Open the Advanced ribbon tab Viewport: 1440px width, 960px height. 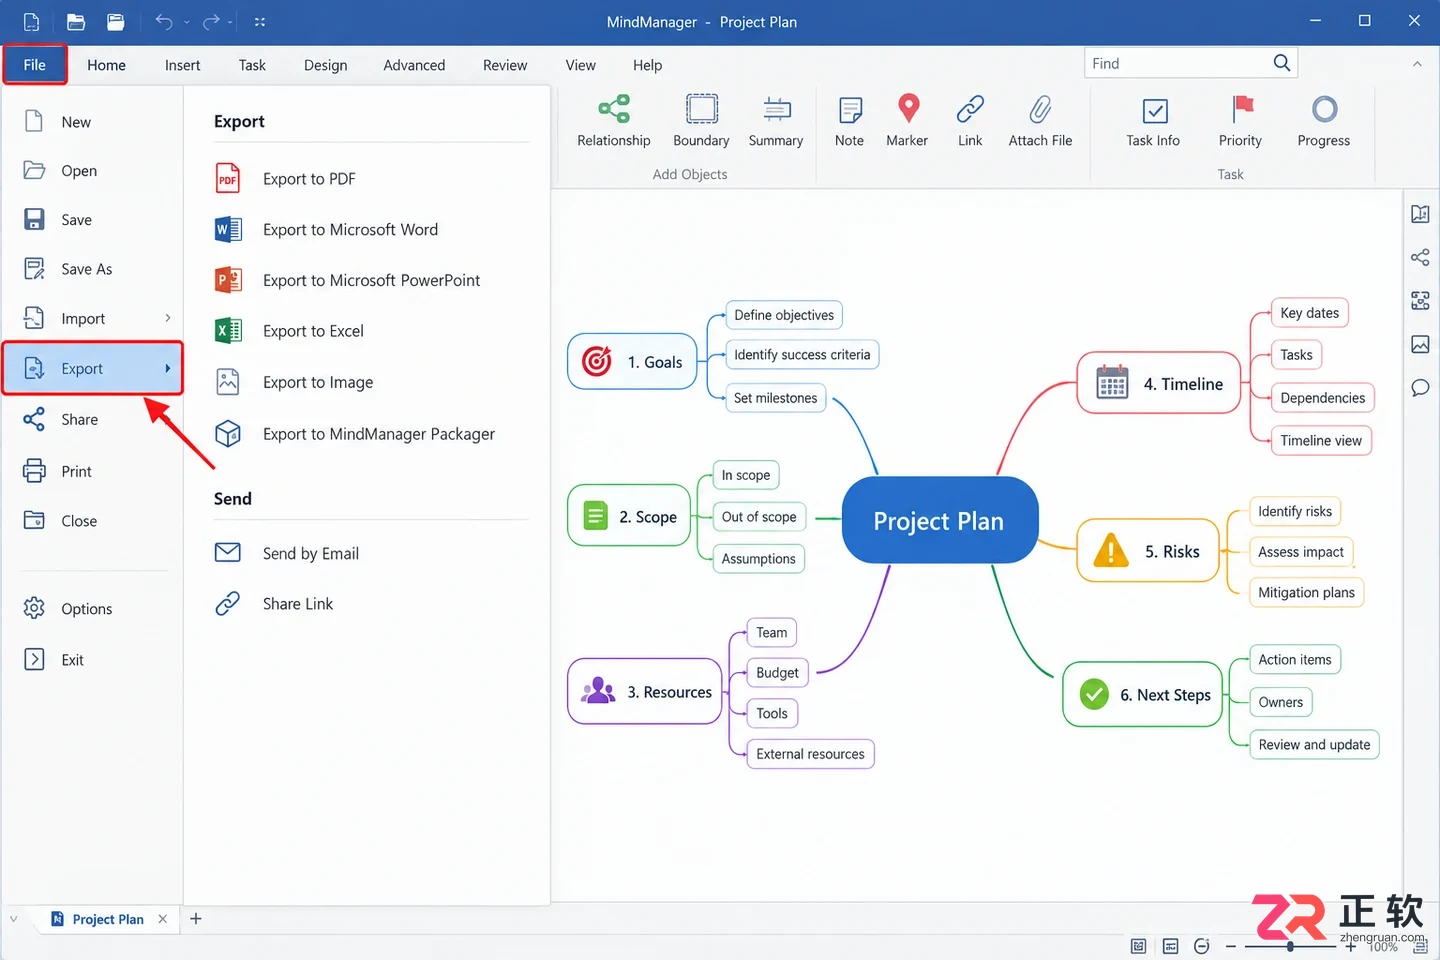[x=414, y=65]
